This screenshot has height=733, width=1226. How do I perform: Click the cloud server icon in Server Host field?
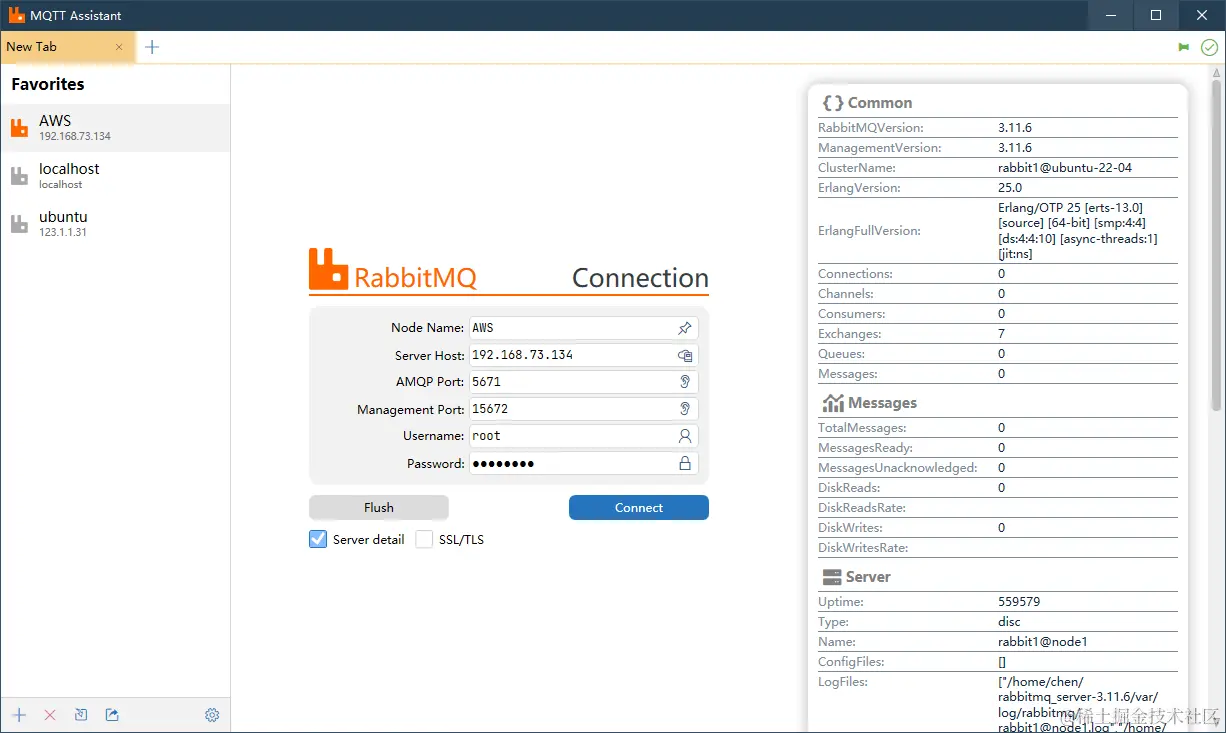tap(685, 355)
